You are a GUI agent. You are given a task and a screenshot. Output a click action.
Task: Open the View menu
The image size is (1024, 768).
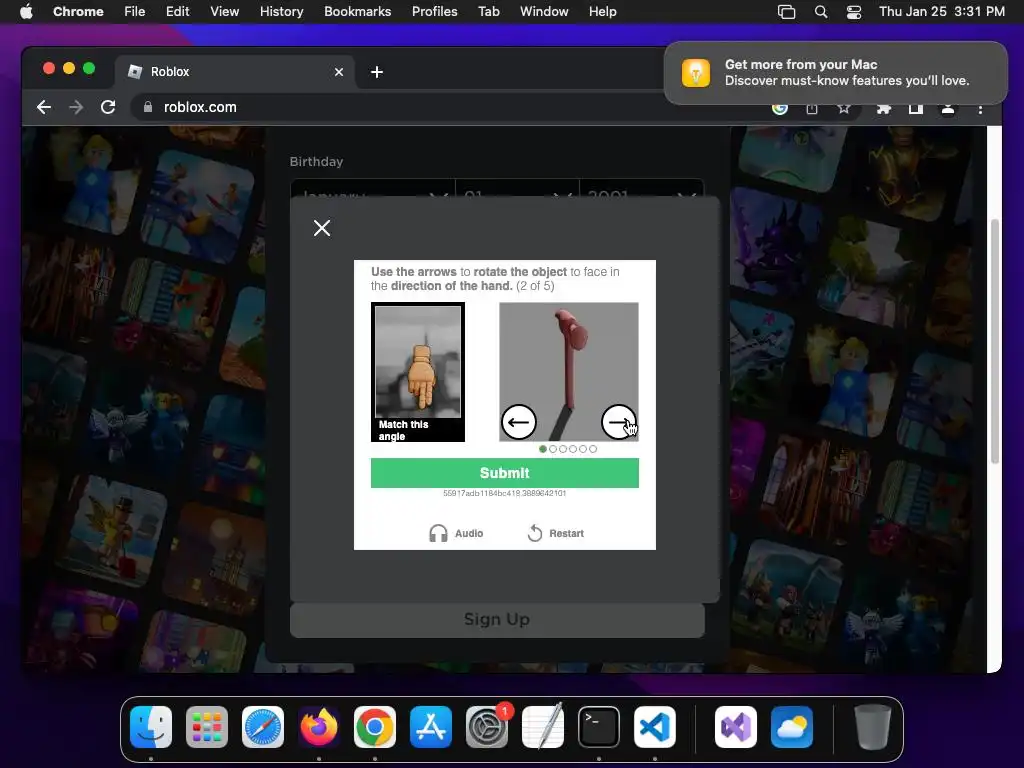tap(224, 11)
